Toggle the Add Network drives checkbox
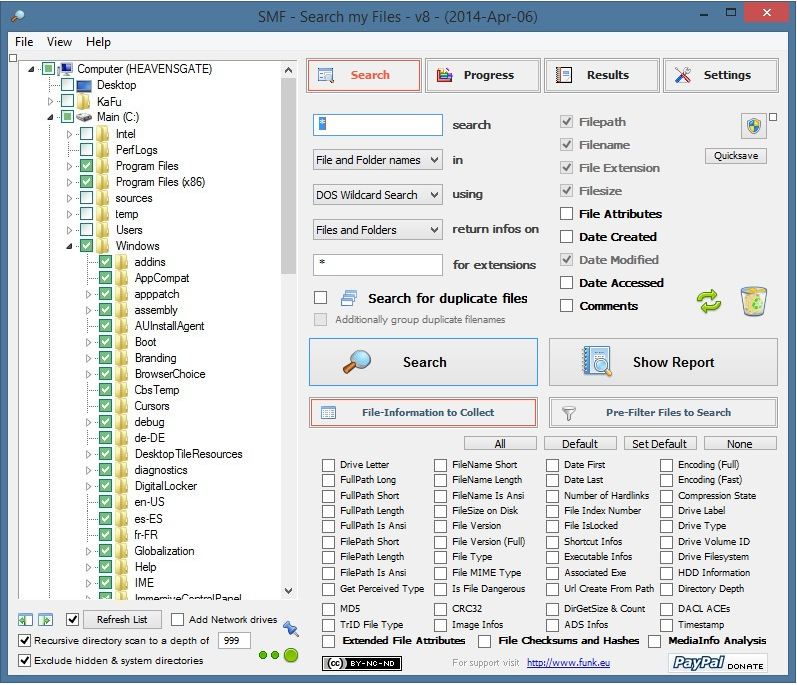The width and height of the screenshot is (797, 685). point(177,620)
